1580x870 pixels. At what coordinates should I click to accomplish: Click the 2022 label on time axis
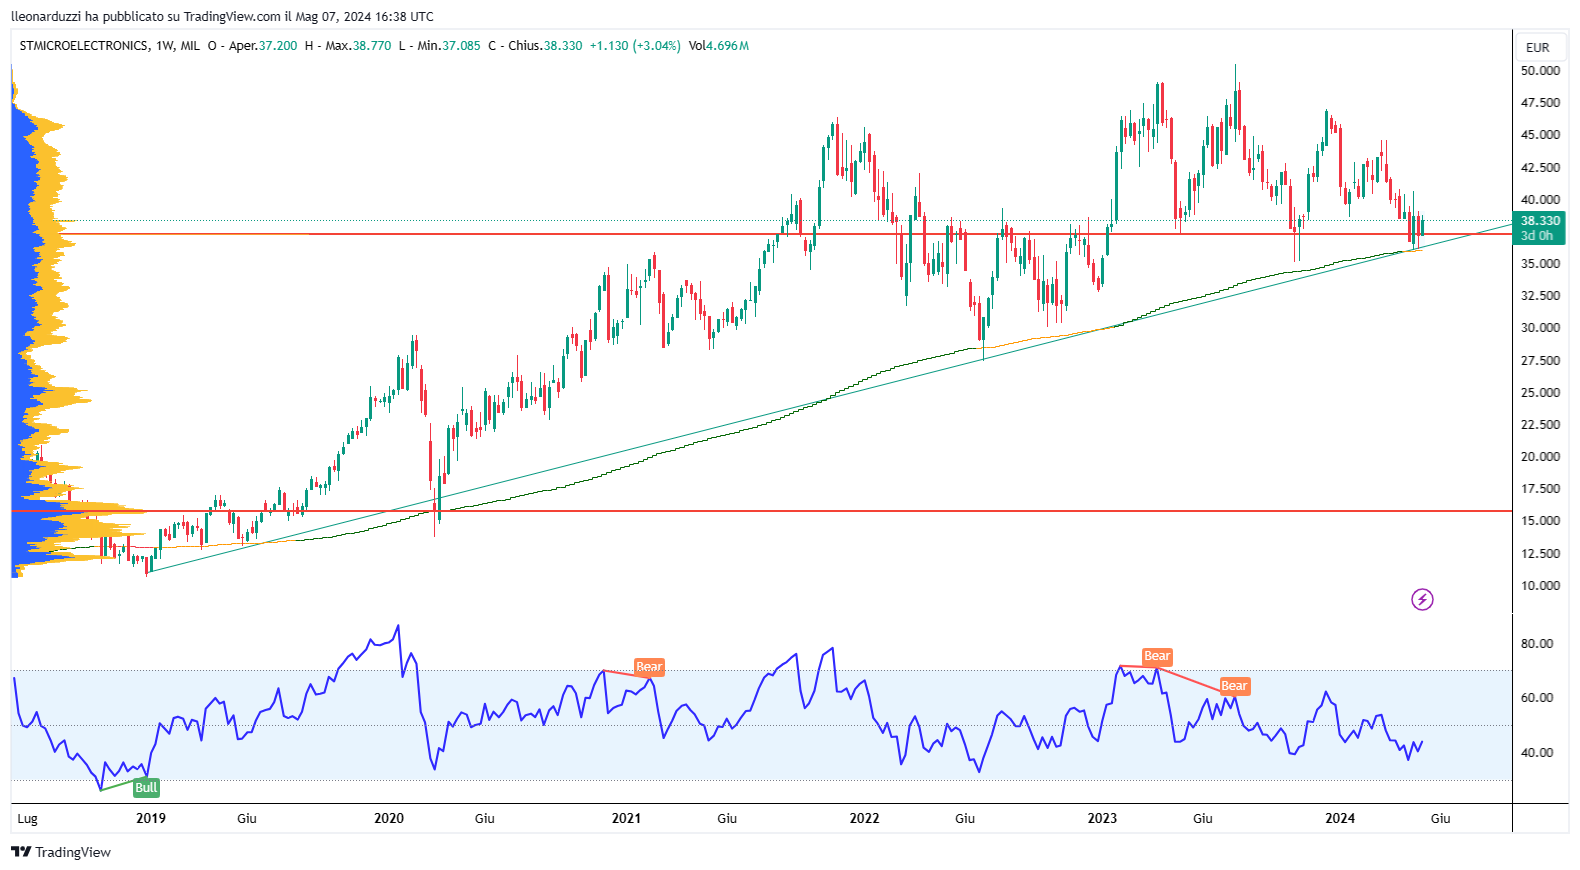(864, 818)
